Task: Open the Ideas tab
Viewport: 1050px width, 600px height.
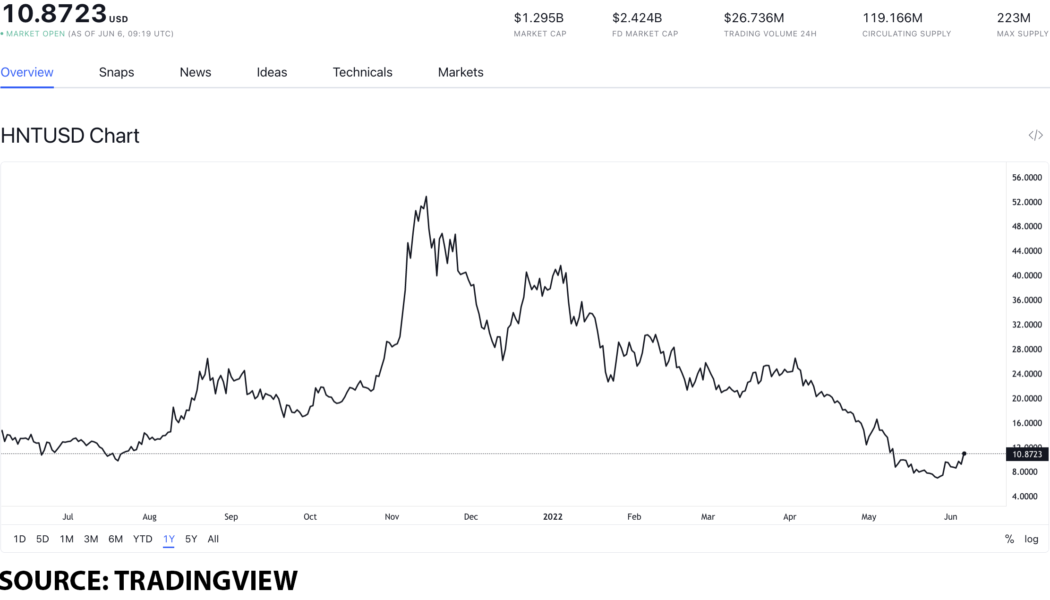Action: (272, 72)
